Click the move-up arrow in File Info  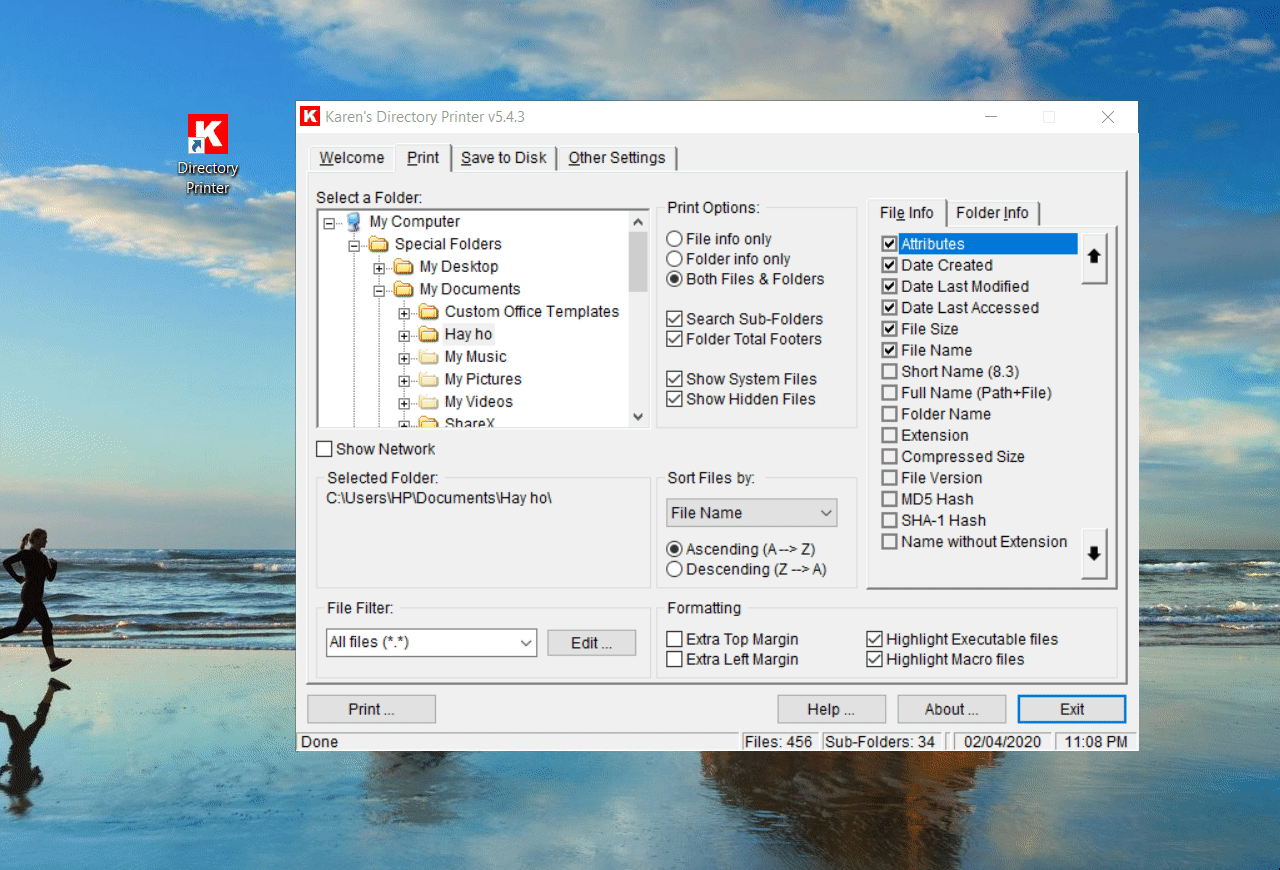tap(1094, 257)
